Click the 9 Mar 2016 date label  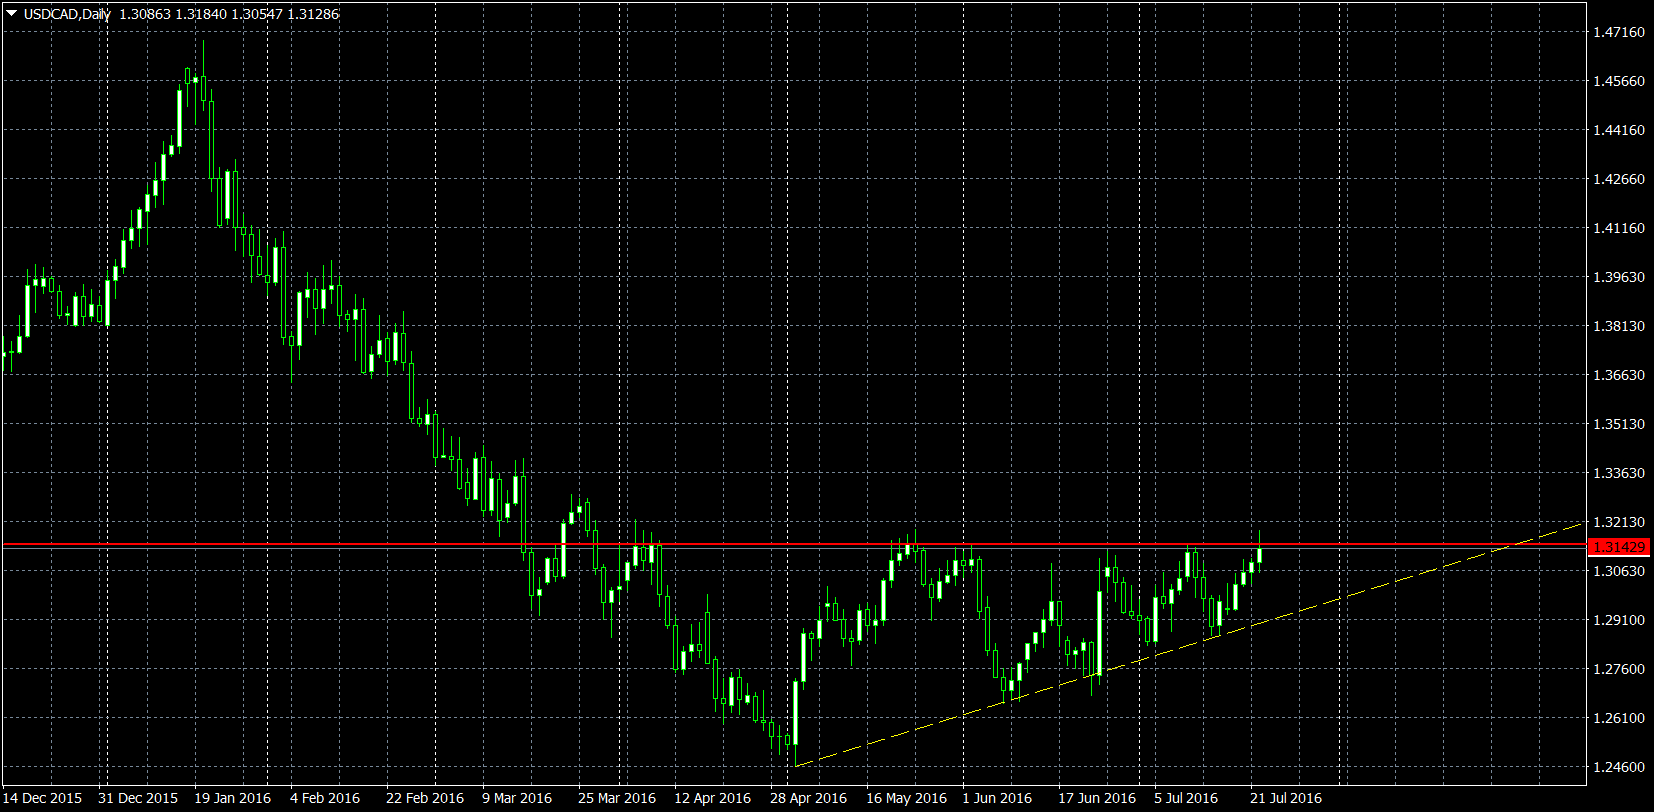tap(517, 798)
